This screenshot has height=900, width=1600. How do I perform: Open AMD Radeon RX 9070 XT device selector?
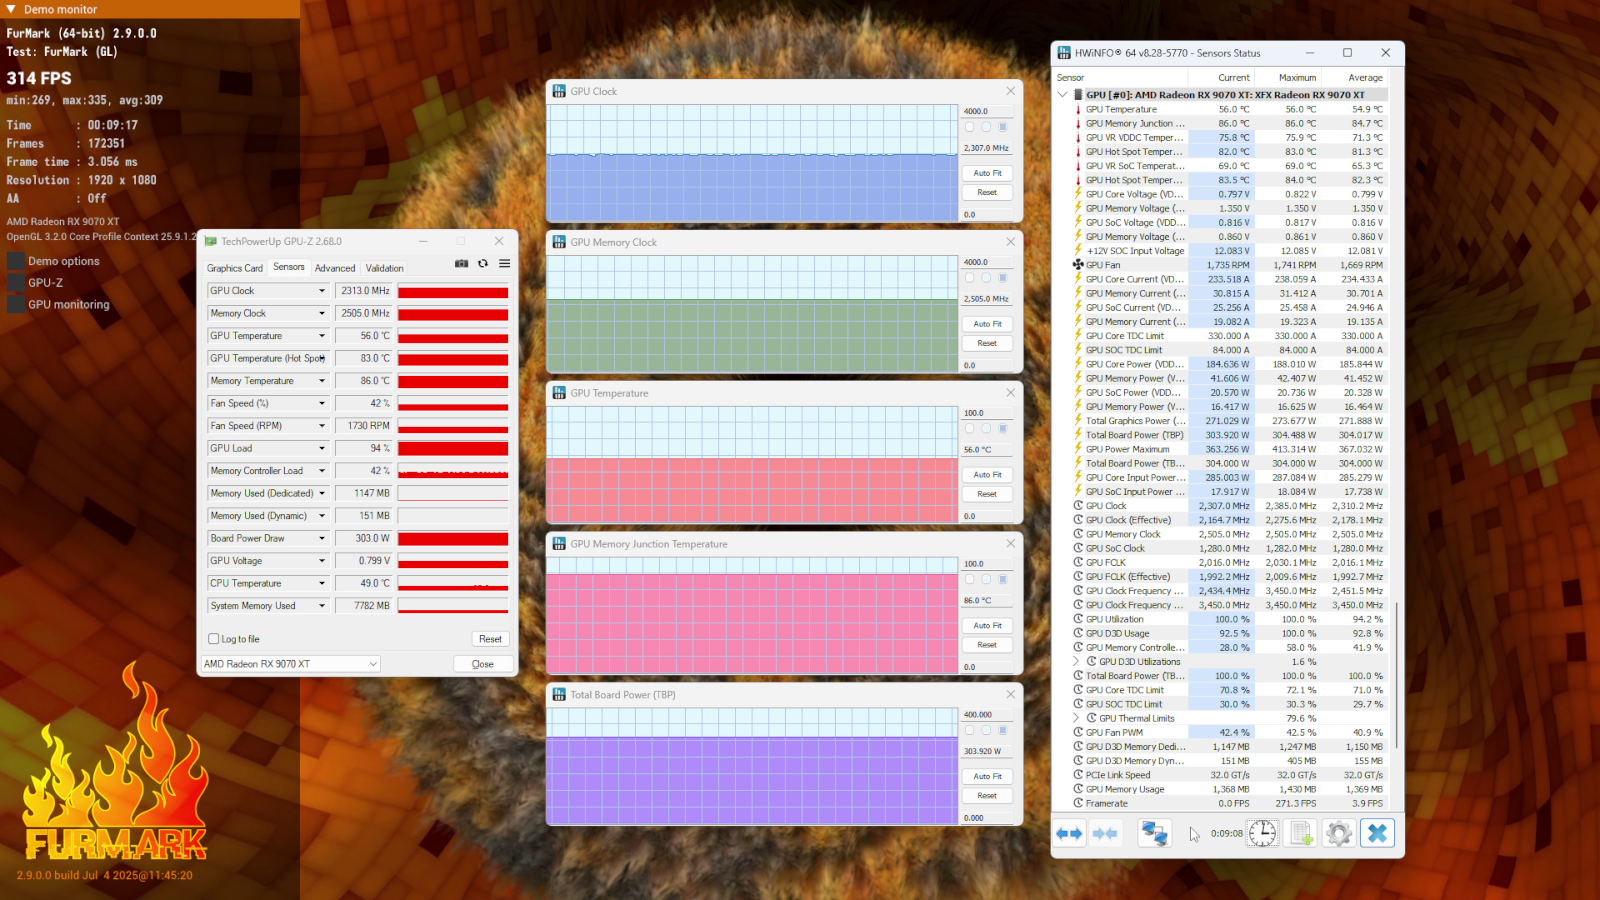[291, 664]
